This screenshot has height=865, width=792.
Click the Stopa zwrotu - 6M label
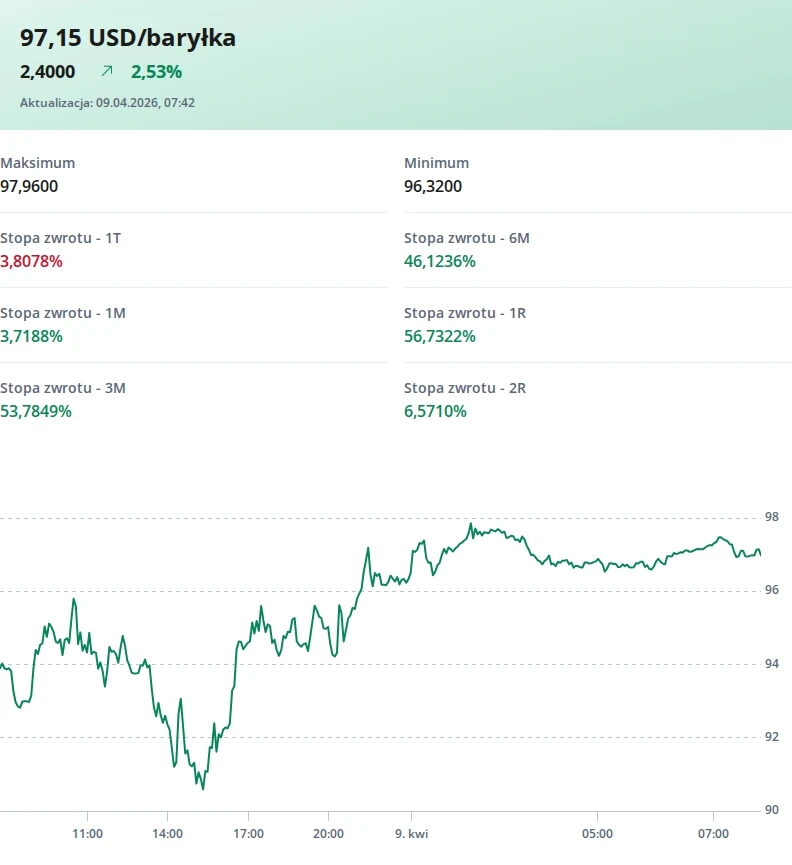(x=467, y=238)
